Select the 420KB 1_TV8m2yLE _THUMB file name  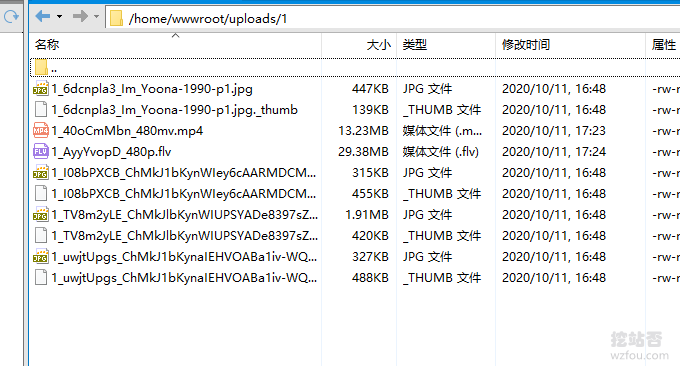pyautogui.click(x=185, y=236)
